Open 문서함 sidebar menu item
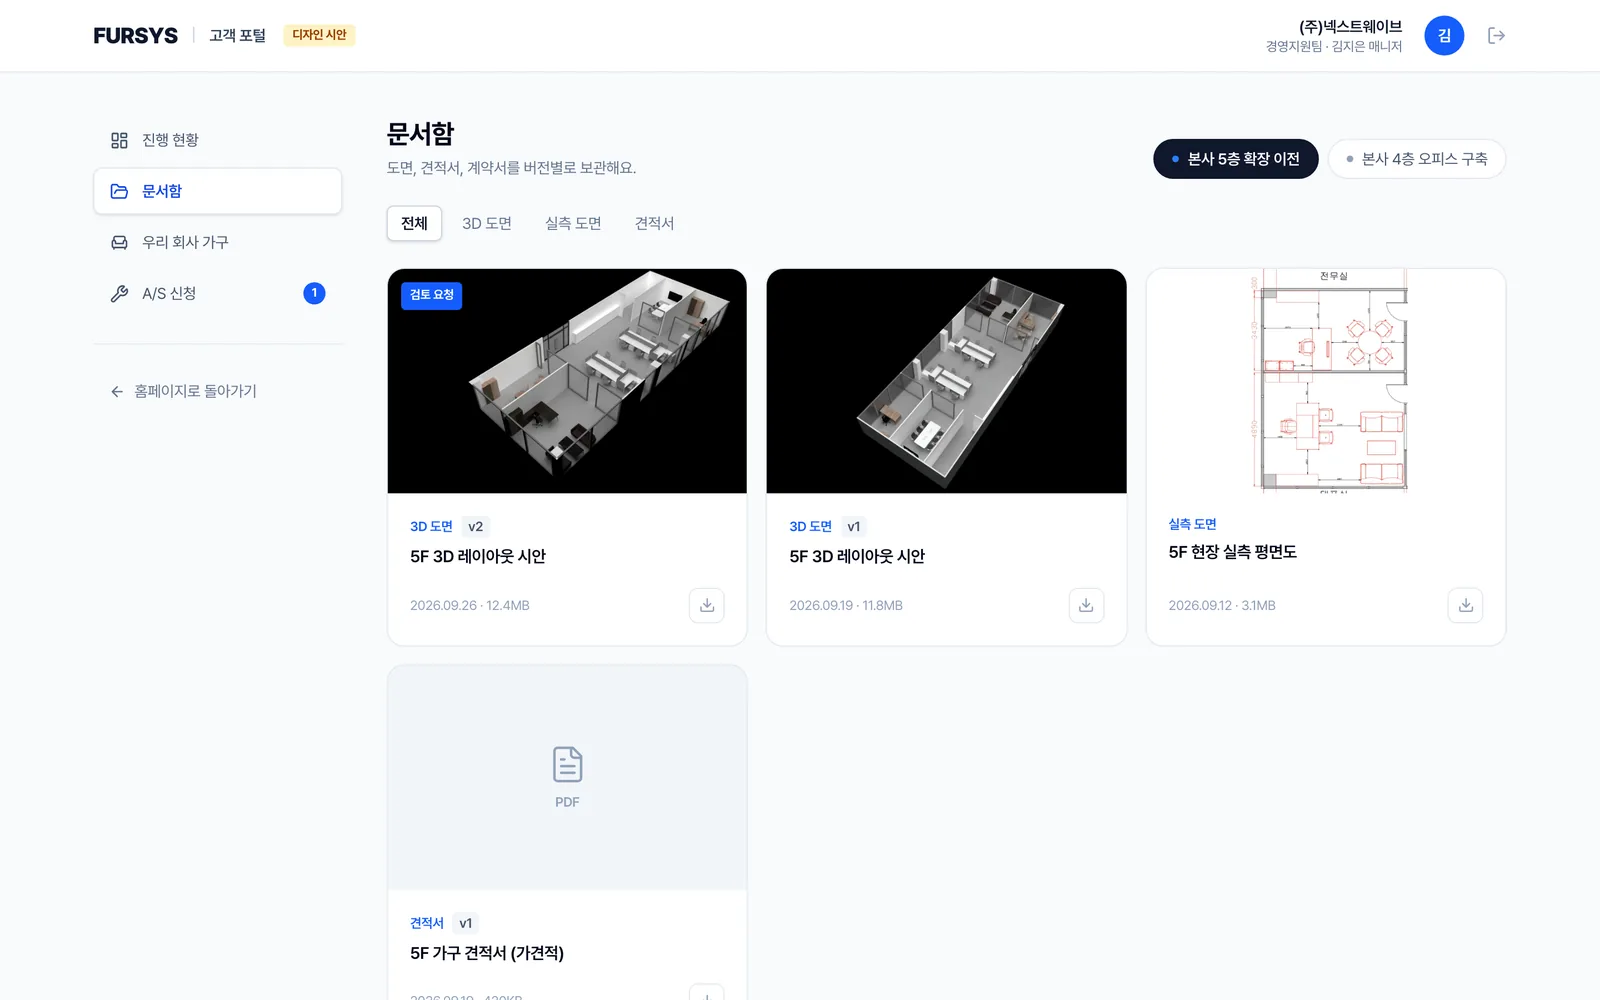Screen dimensions: 1600x1000 218,191
